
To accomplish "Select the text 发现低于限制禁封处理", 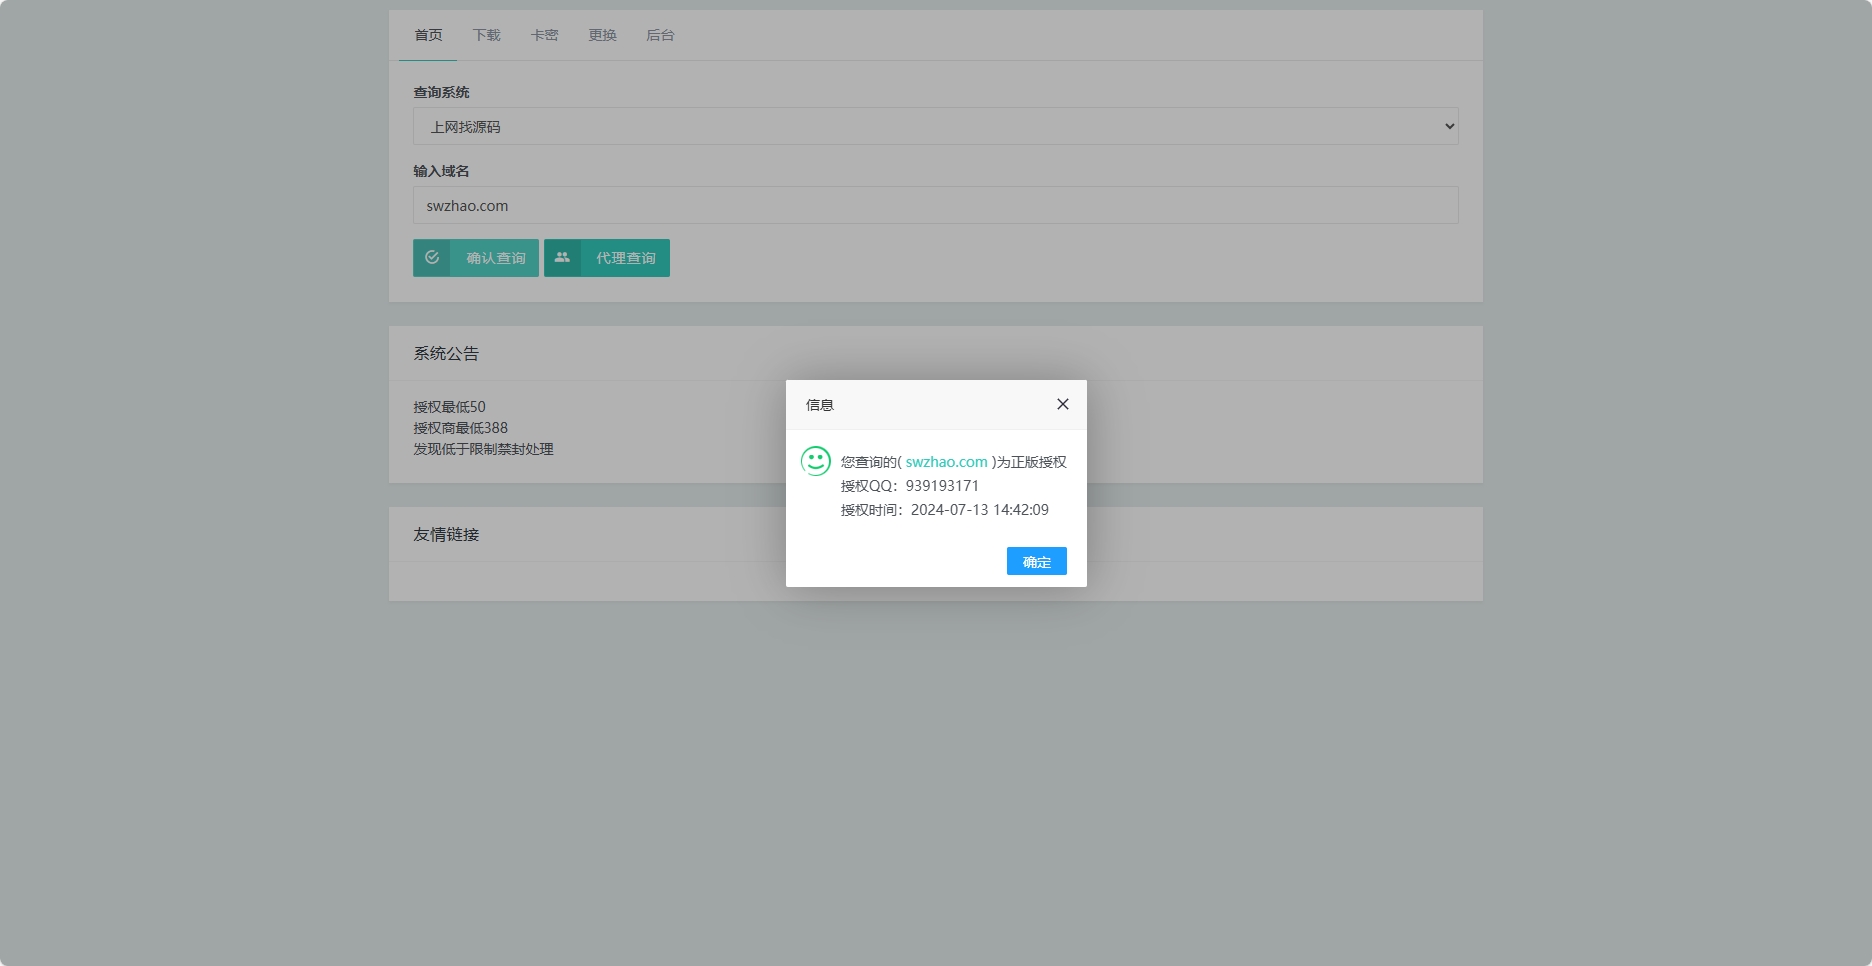I will (x=483, y=449).
